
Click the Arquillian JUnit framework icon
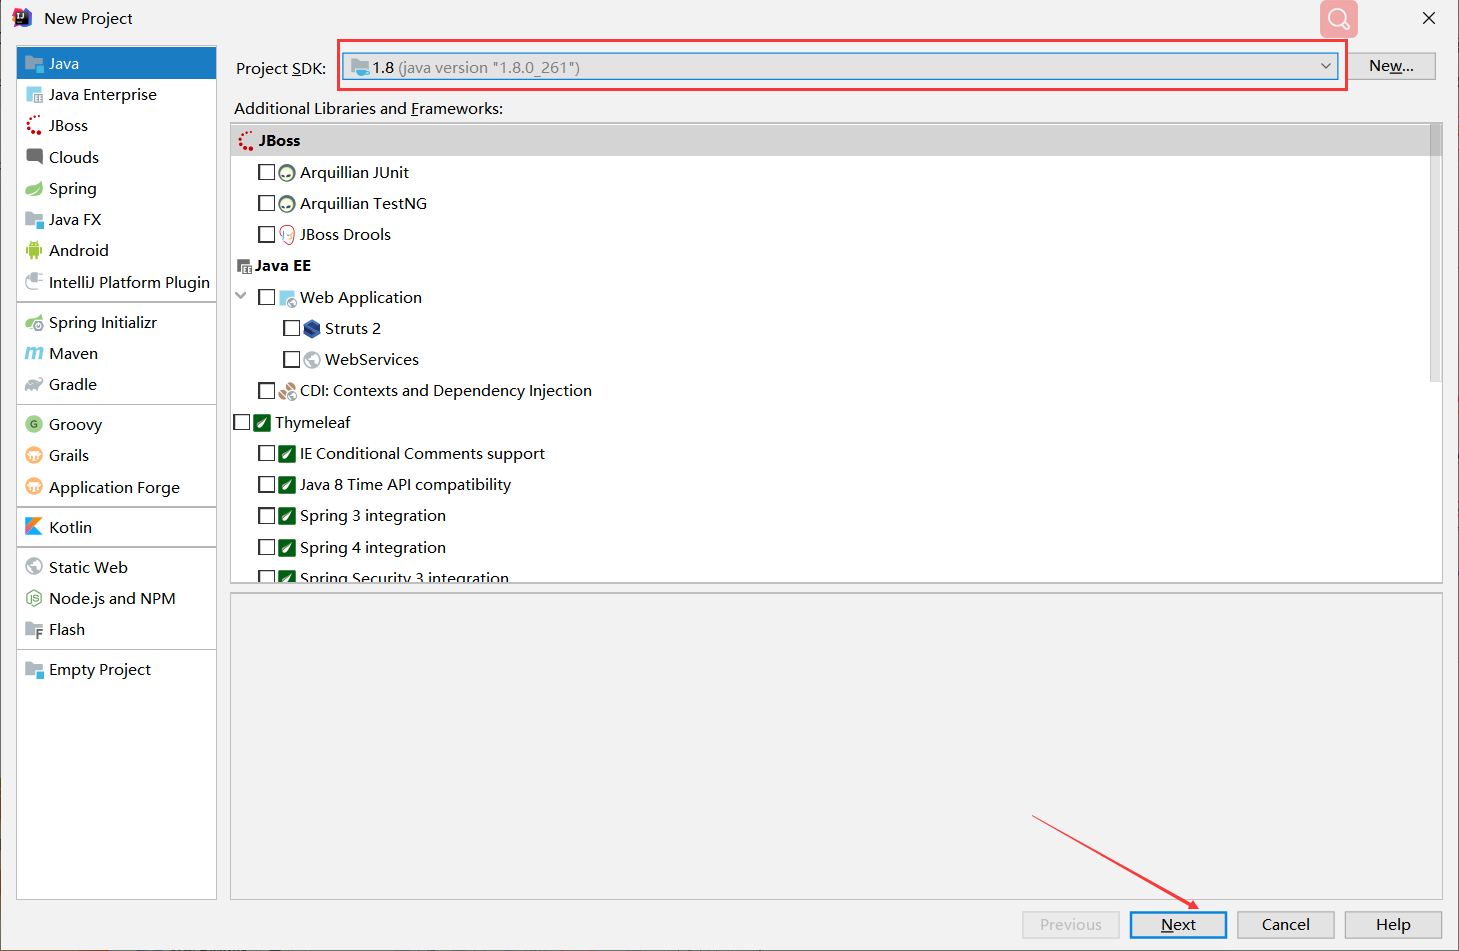tap(287, 173)
